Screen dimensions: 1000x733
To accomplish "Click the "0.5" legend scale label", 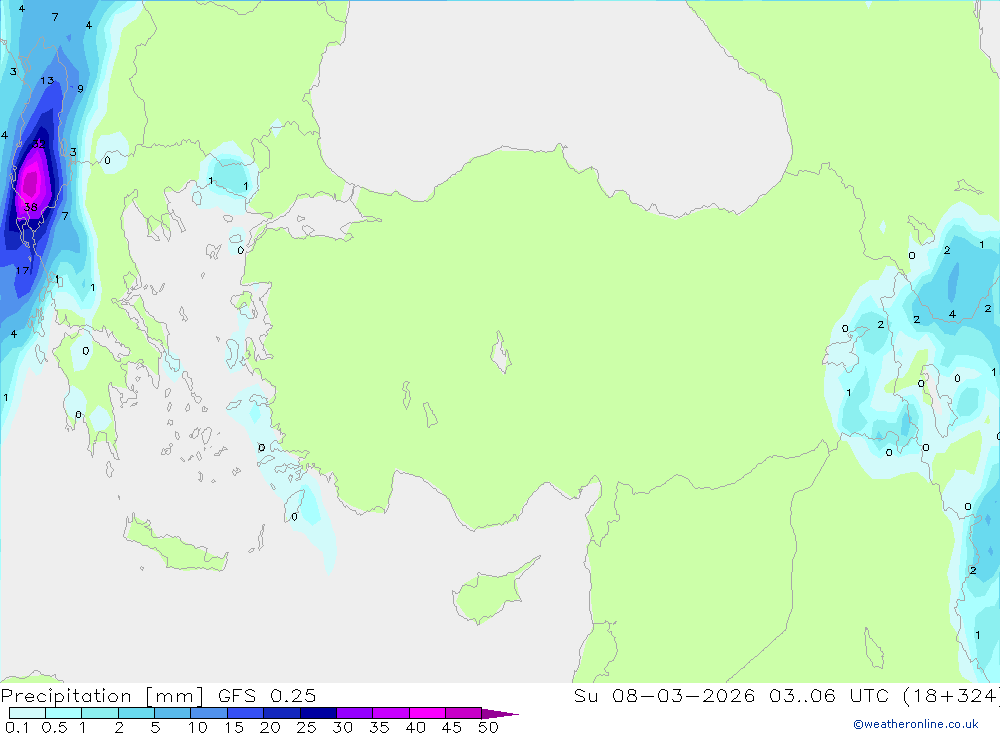I will coord(54,727).
